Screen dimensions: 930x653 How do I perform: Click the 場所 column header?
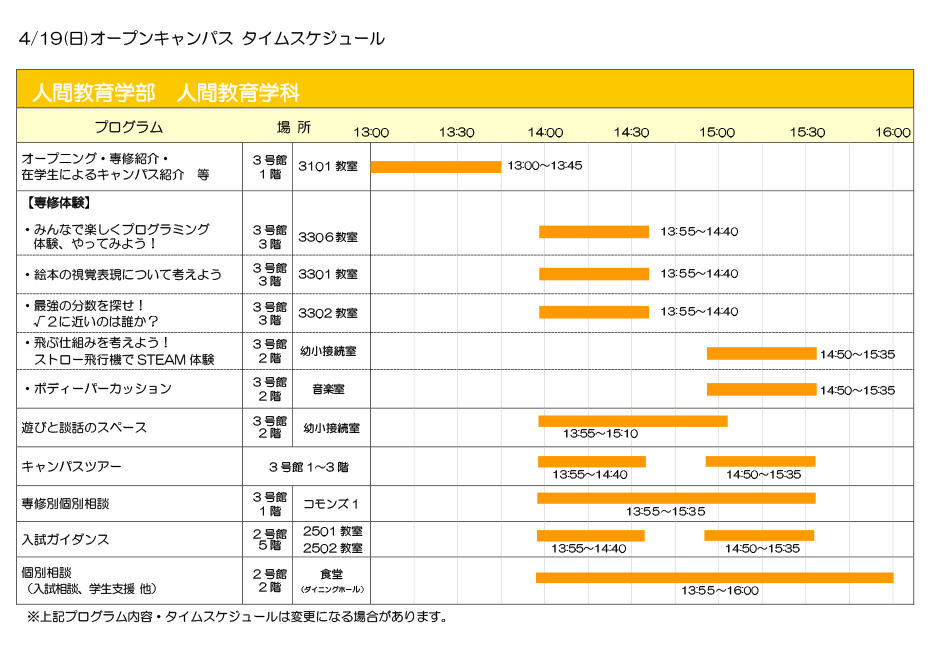tap(293, 127)
